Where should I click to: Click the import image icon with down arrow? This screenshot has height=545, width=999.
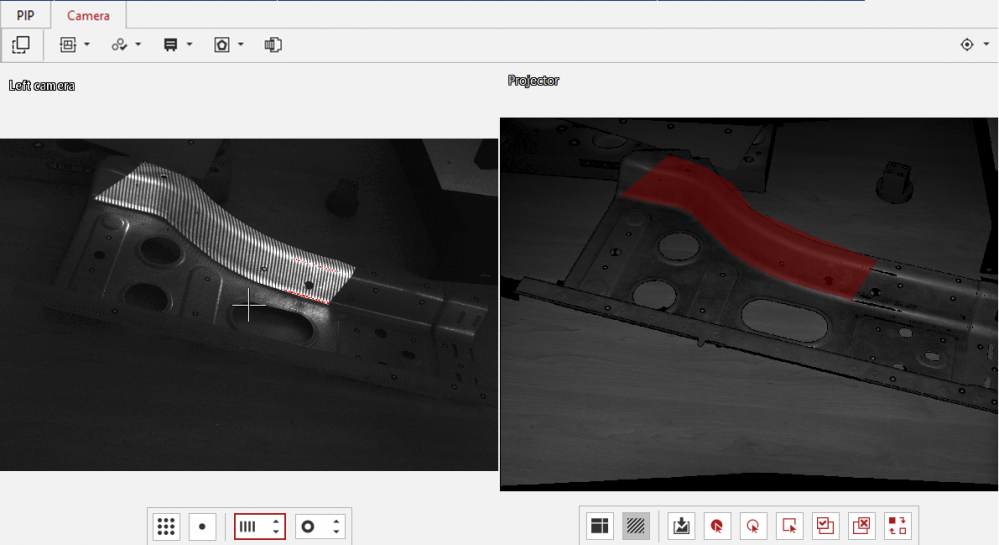tap(682, 525)
